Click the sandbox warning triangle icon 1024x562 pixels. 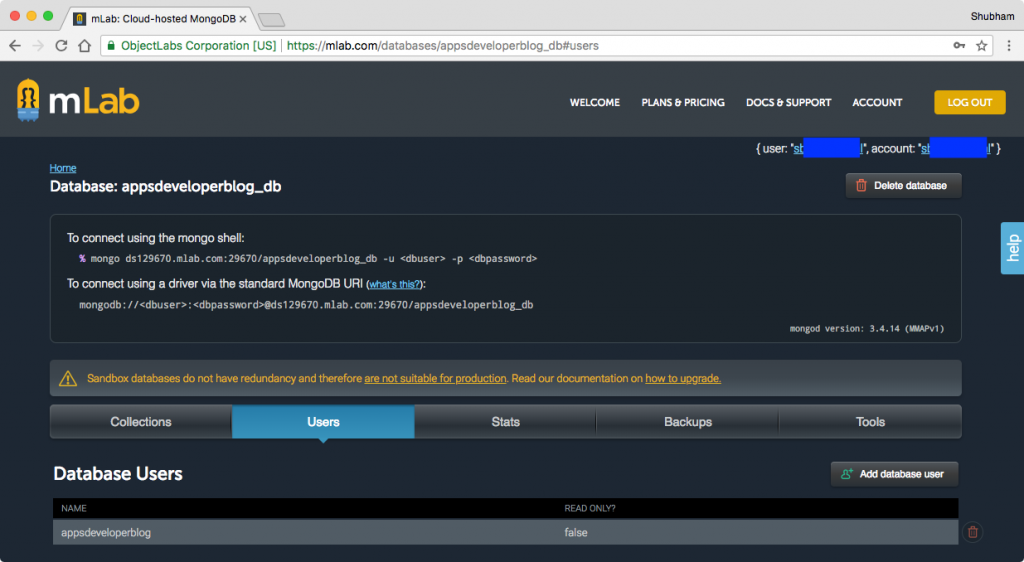coord(68,379)
